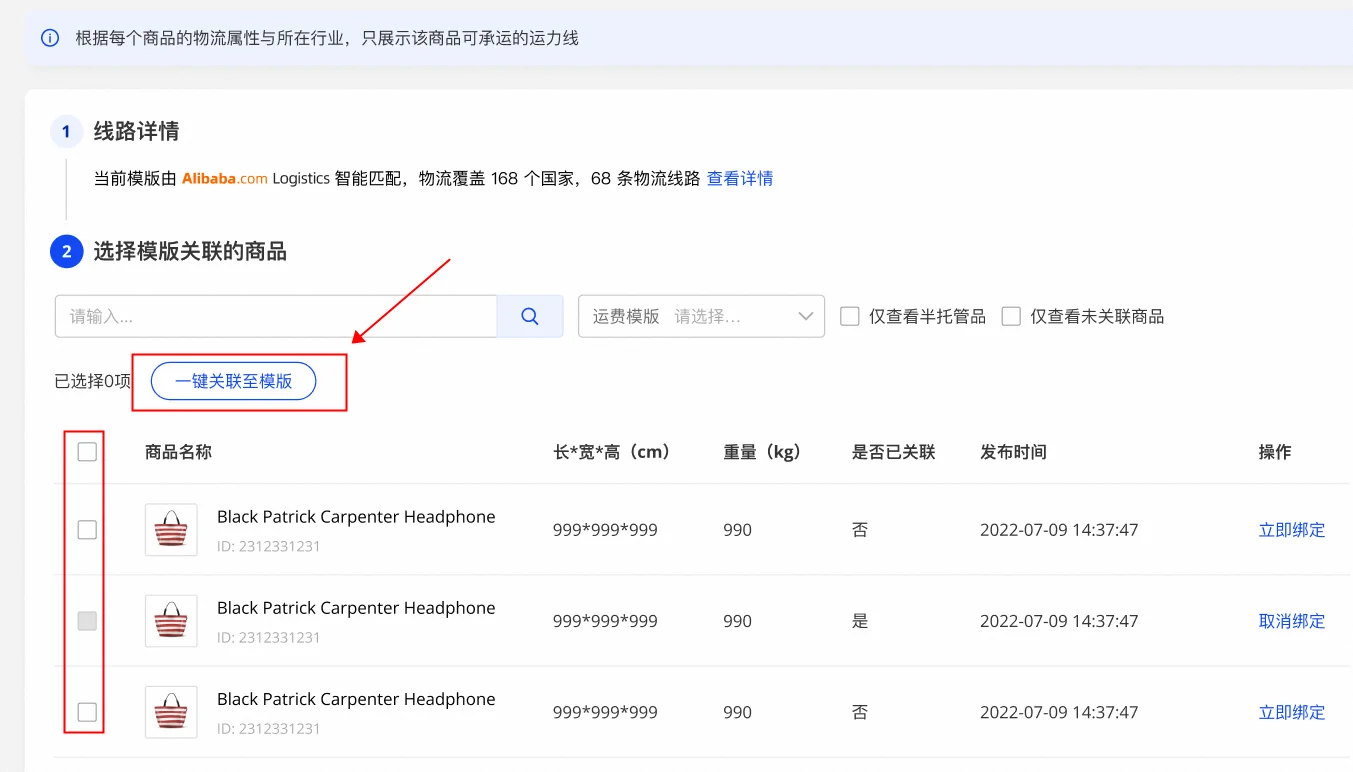Image resolution: width=1353 pixels, height=772 pixels.
Task: Focus the product search input field
Action: [276, 316]
